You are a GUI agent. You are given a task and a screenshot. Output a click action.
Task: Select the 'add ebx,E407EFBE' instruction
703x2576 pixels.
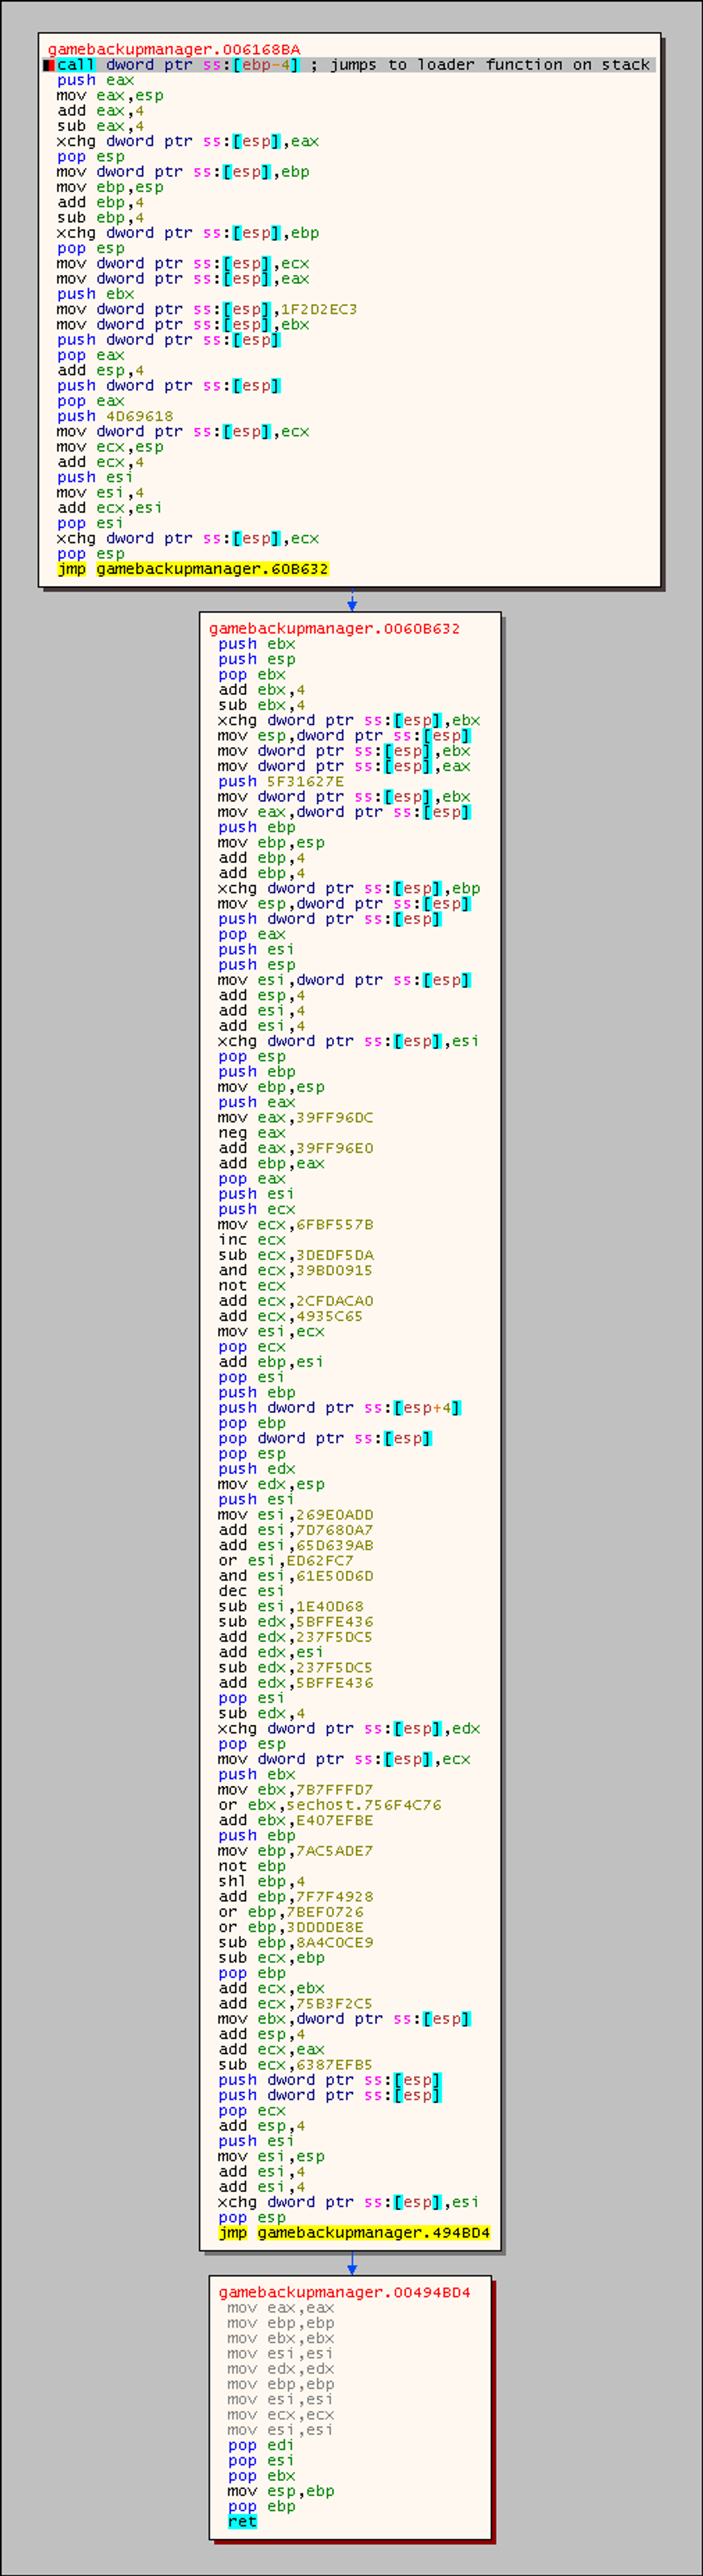point(295,1820)
